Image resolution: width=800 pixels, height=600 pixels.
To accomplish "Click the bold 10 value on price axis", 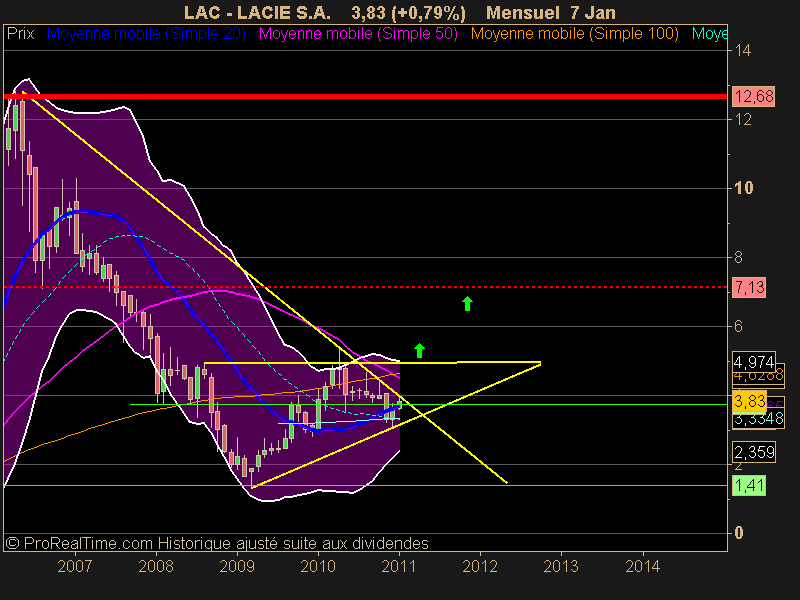I will [x=744, y=188].
